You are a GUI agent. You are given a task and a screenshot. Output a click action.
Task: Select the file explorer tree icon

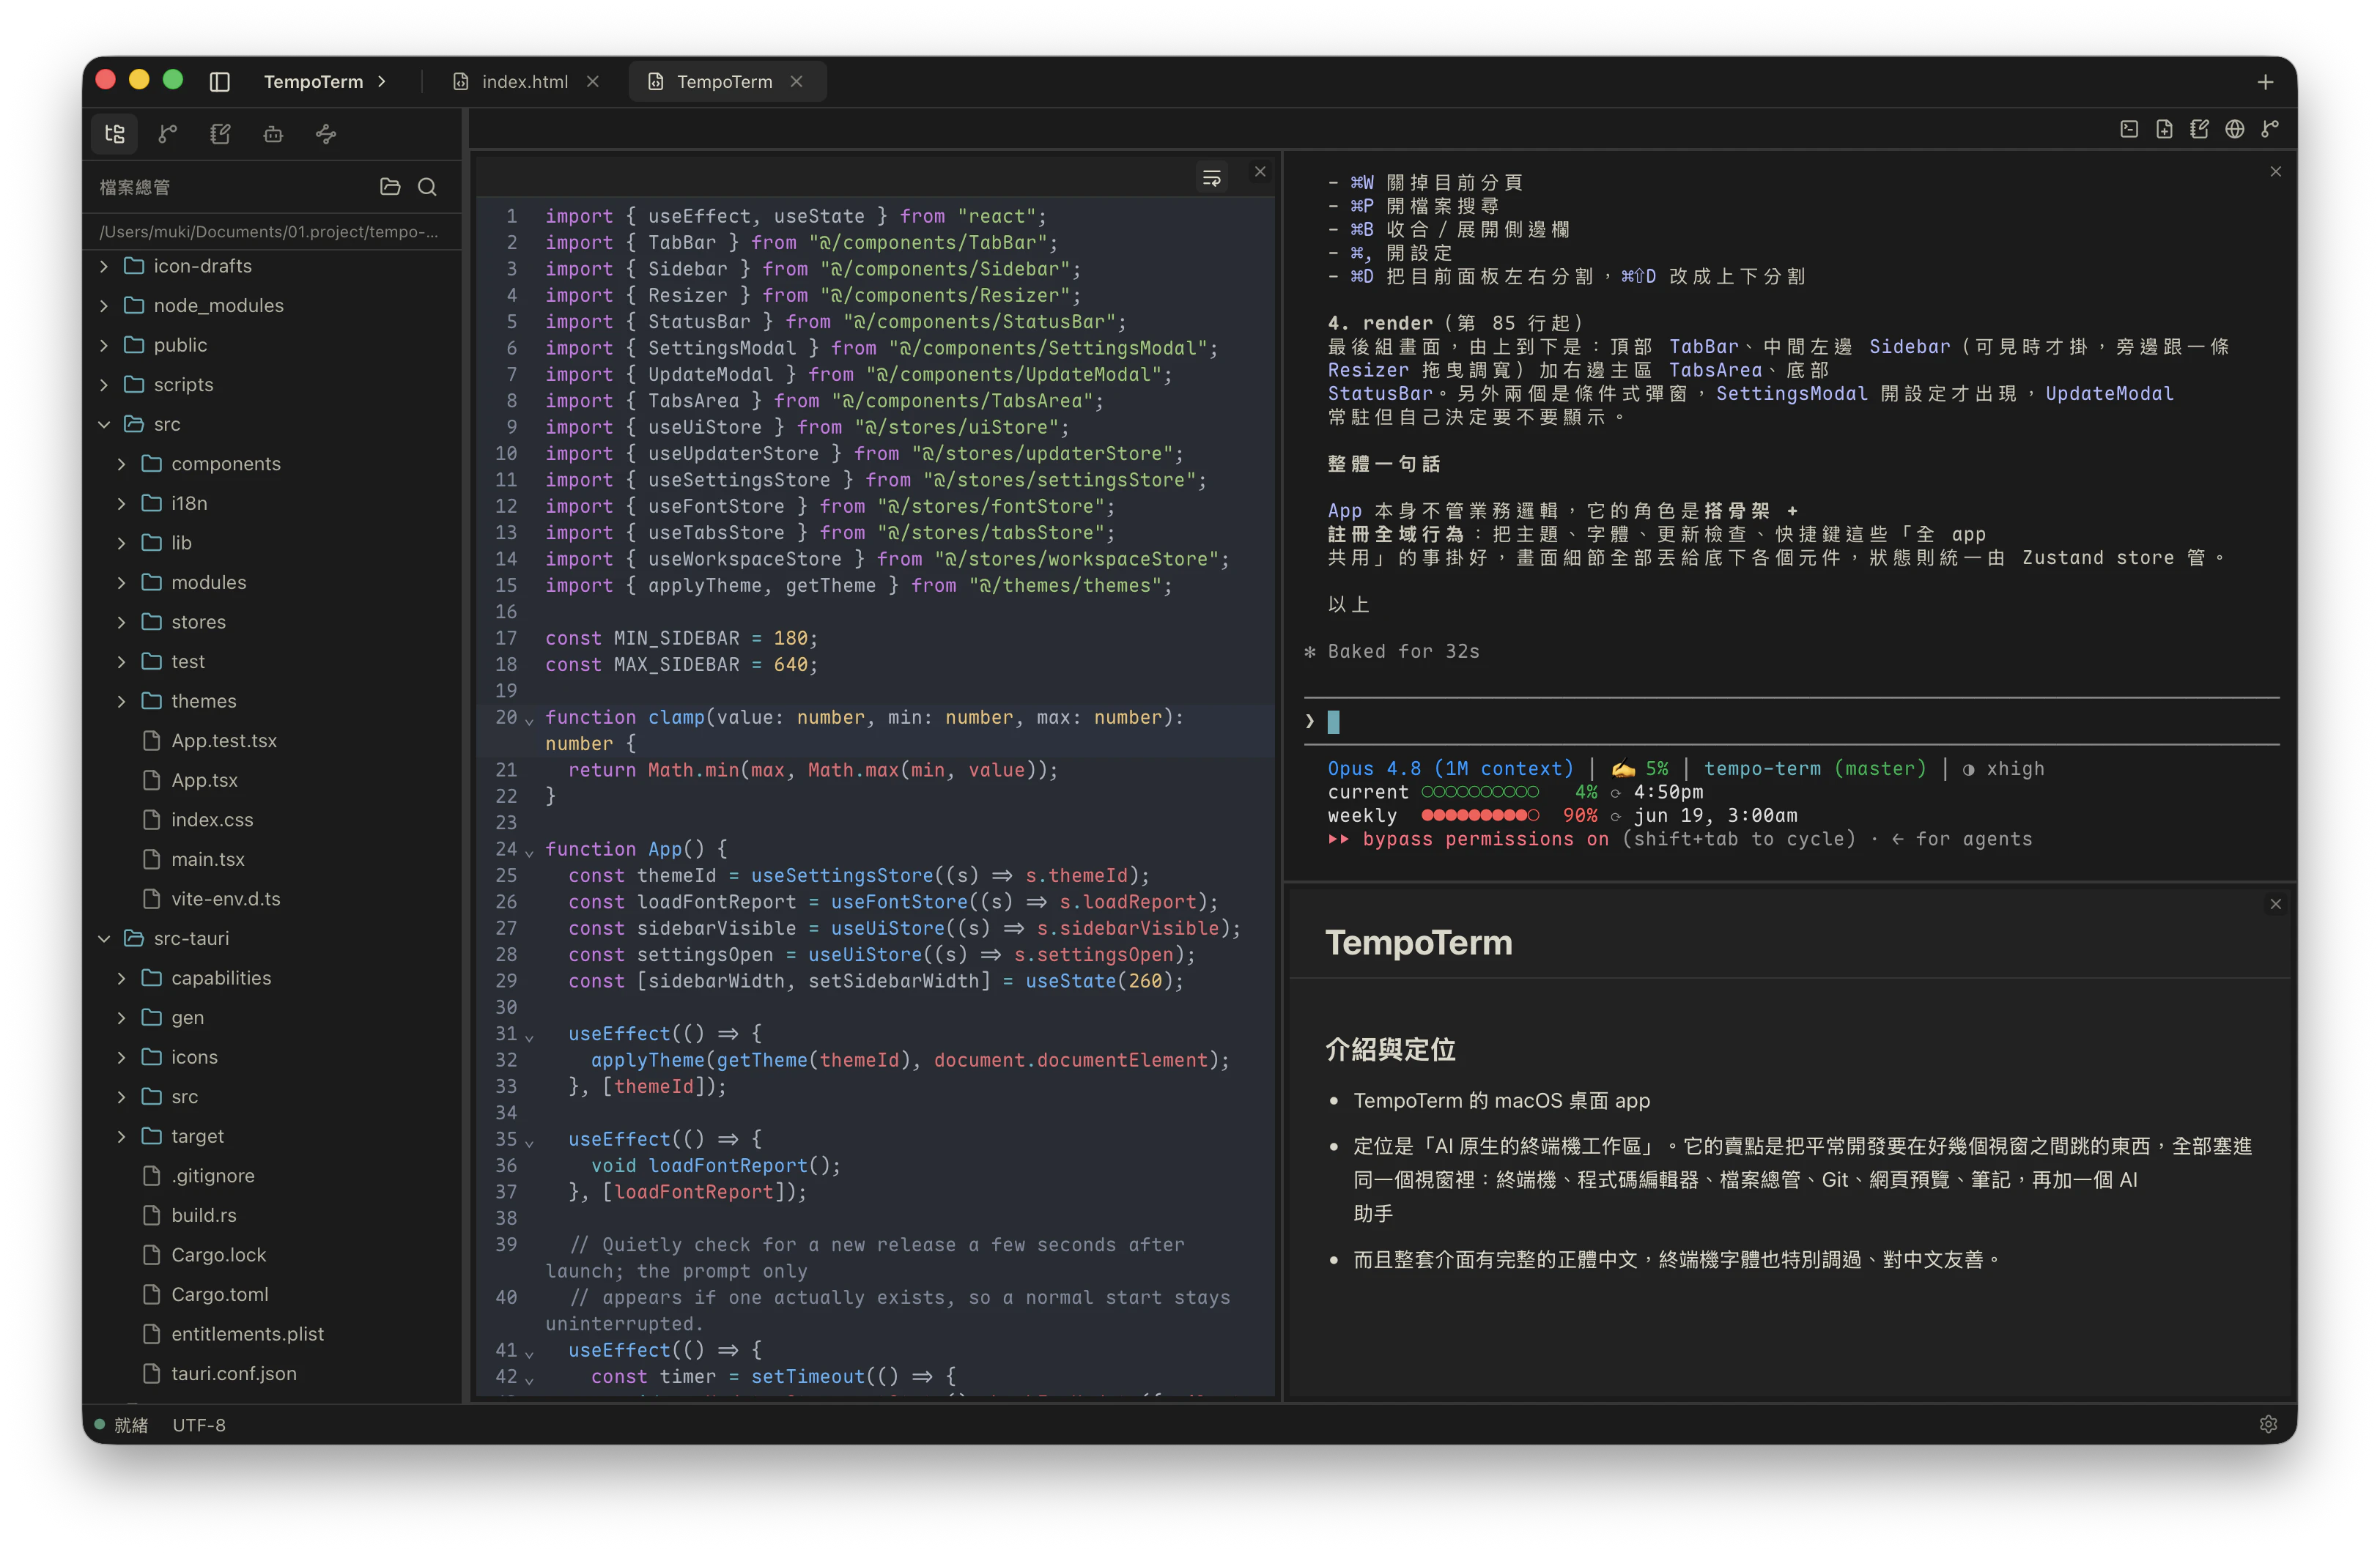click(x=115, y=134)
